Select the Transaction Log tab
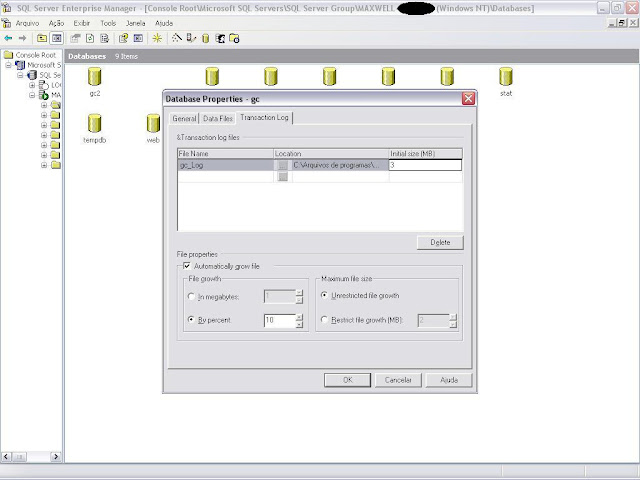Image resolution: width=640 pixels, height=480 pixels. click(264, 118)
